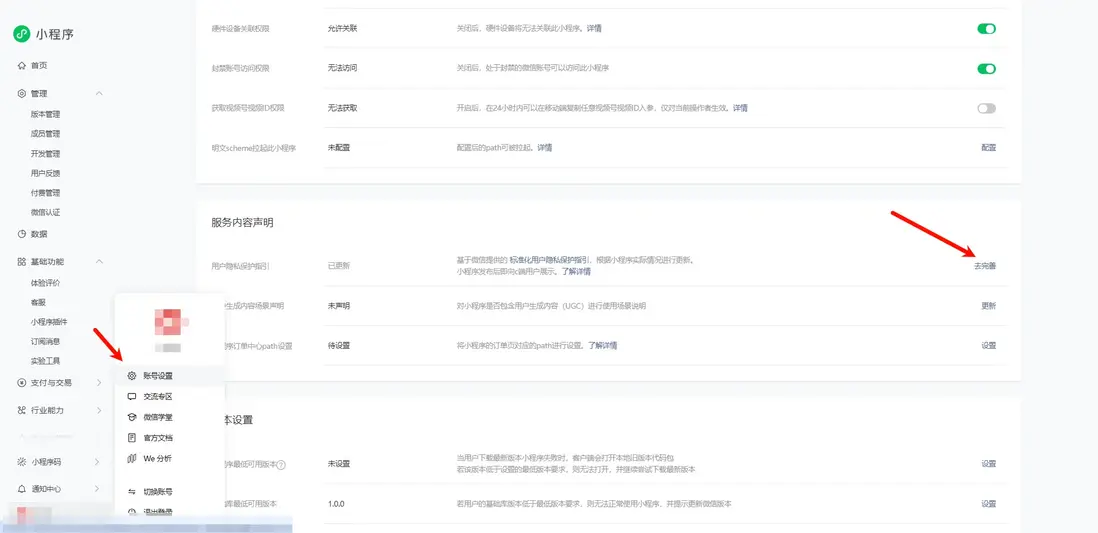Click the 1.0.0 version value

pos(336,504)
